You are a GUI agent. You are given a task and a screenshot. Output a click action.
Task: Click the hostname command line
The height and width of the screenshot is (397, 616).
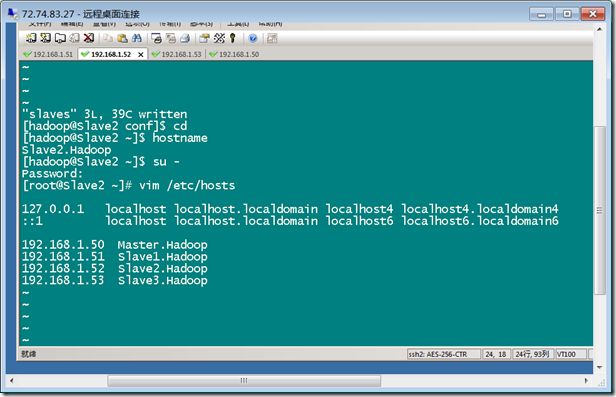click(x=114, y=138)
